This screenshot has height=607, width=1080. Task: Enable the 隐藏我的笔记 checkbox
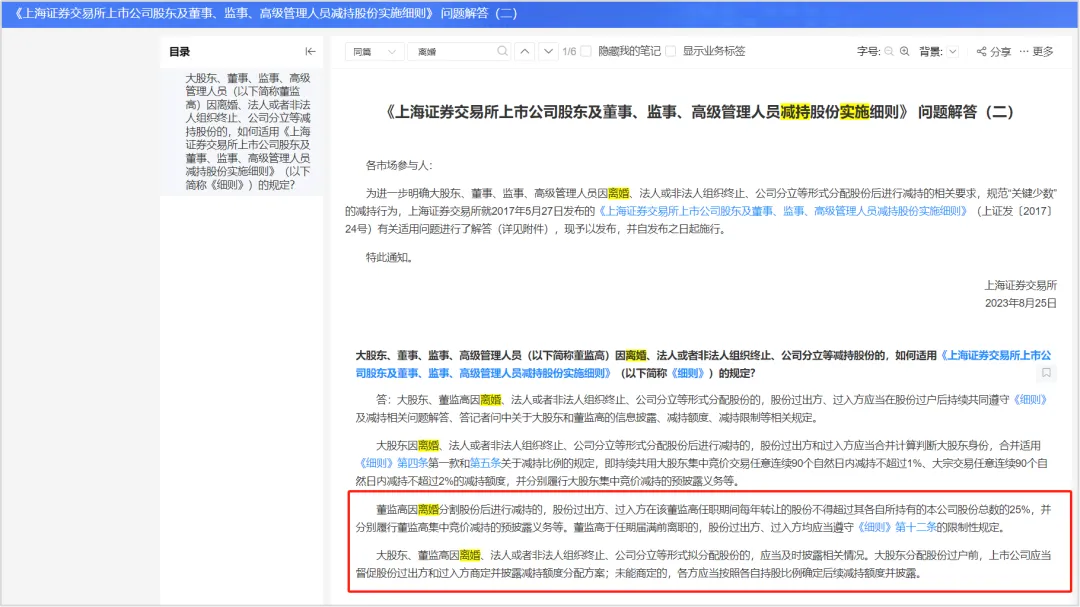(586, 52)
